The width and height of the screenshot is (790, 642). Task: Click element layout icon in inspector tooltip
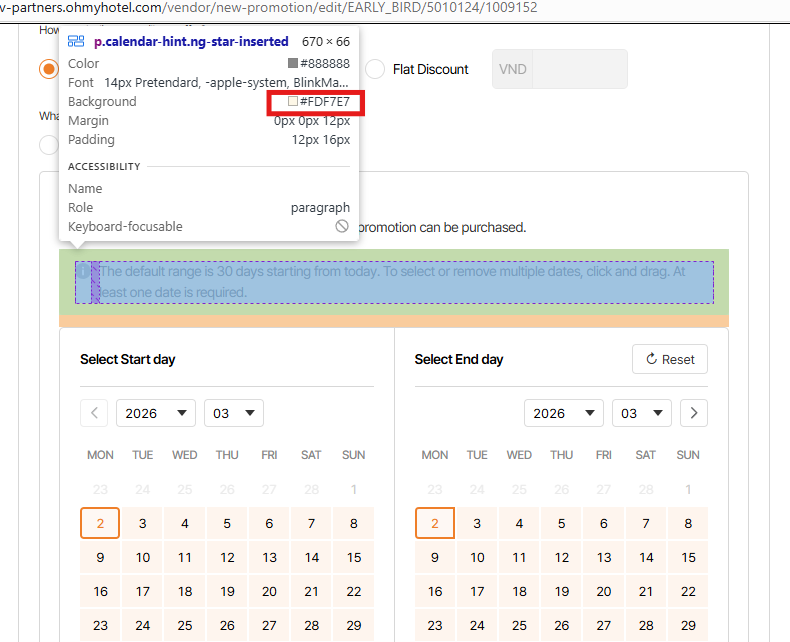tap(76, 42)
